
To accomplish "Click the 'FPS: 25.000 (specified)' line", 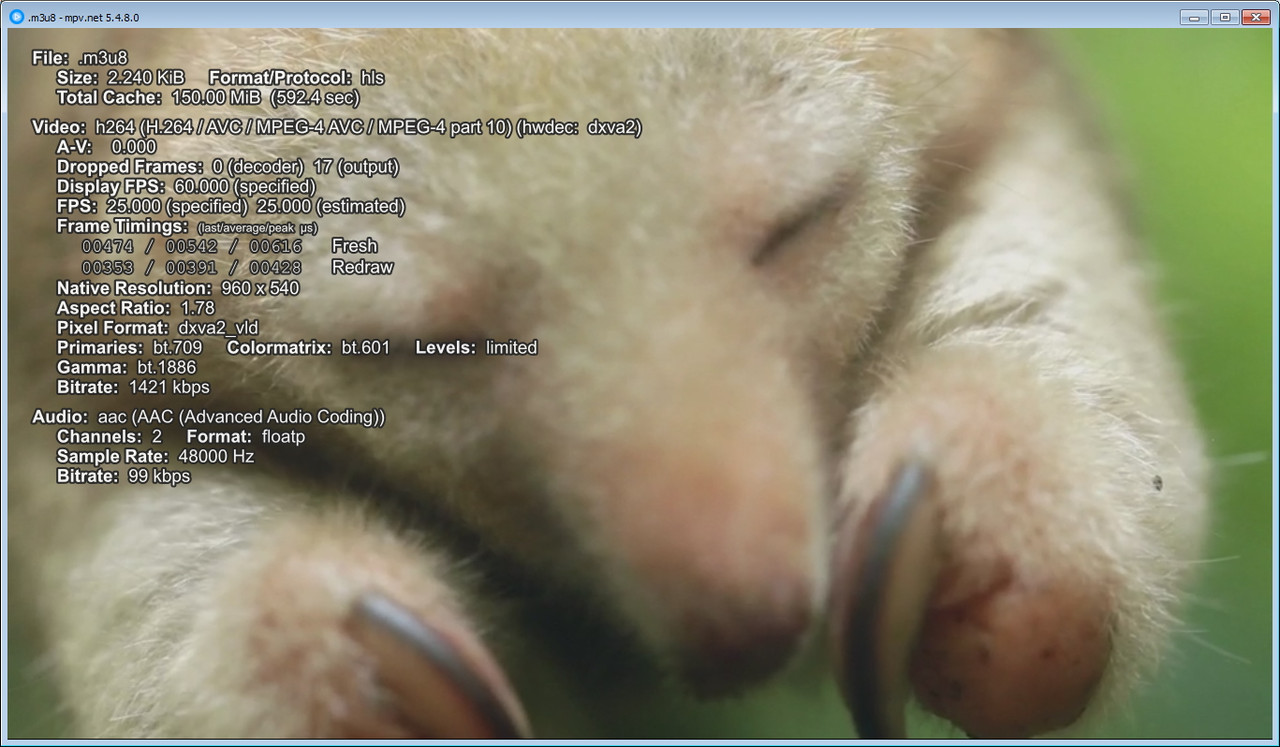I will [231, 207].
